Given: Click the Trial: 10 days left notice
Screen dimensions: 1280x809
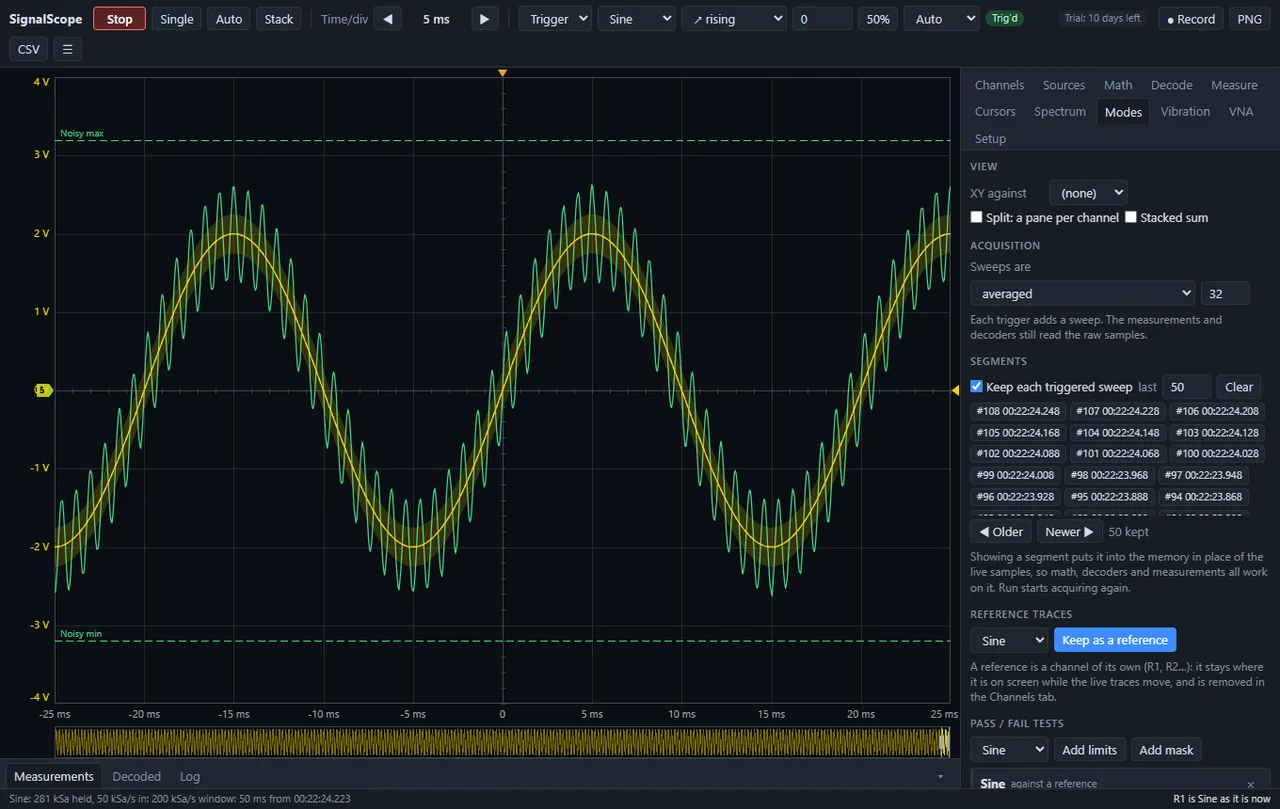Looking at the screenshot, I should 1102,18.
